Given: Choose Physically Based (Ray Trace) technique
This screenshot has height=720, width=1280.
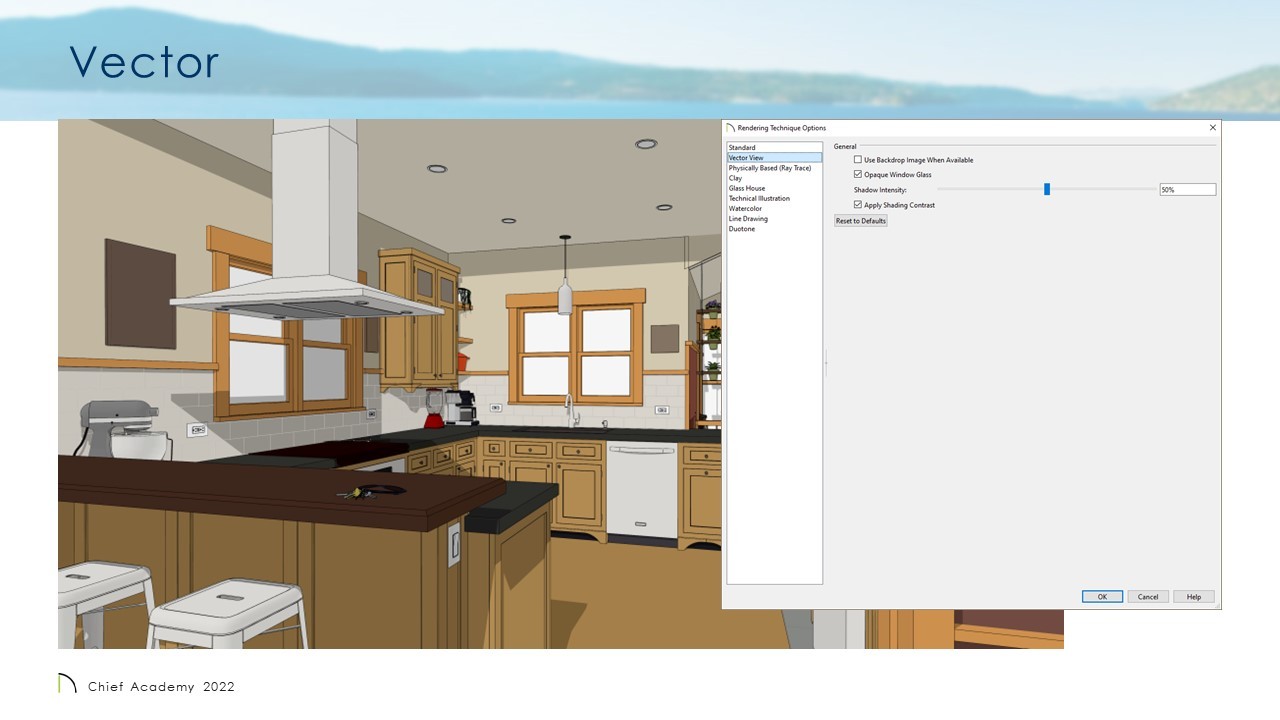Looking at the screenshot, I should (x=769, y=168).
